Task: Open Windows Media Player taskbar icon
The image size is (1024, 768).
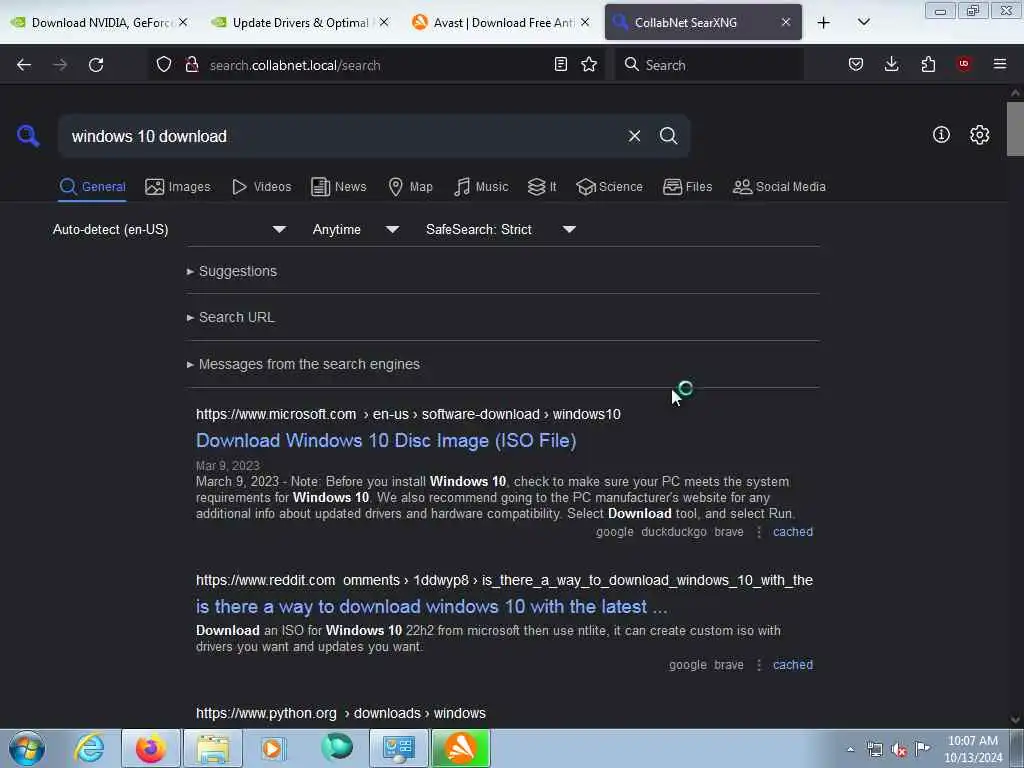Action: click(x=273, y=748)
